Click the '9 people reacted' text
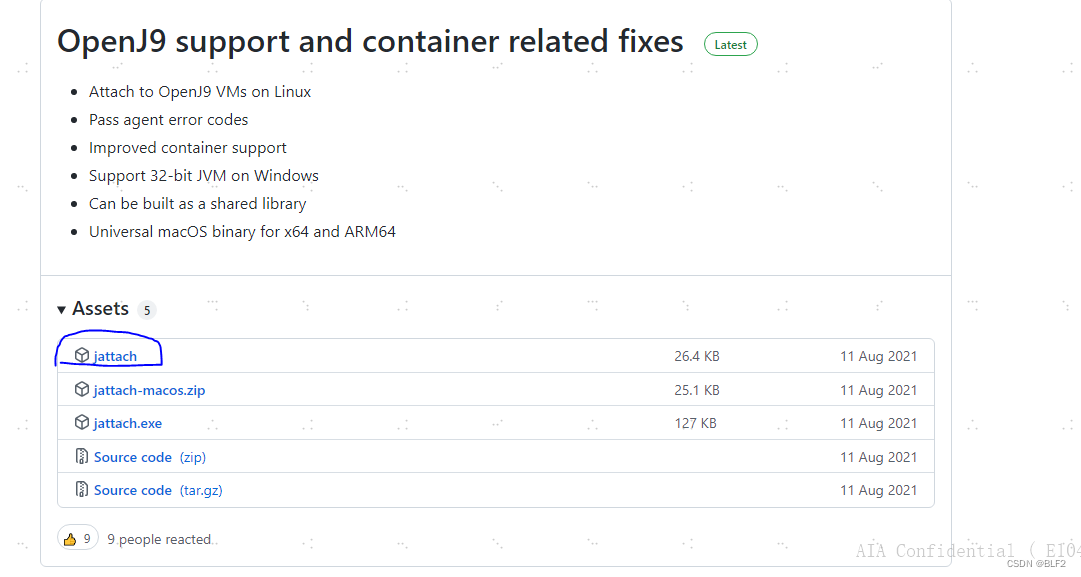1081x577 pixels. [159, 539]
